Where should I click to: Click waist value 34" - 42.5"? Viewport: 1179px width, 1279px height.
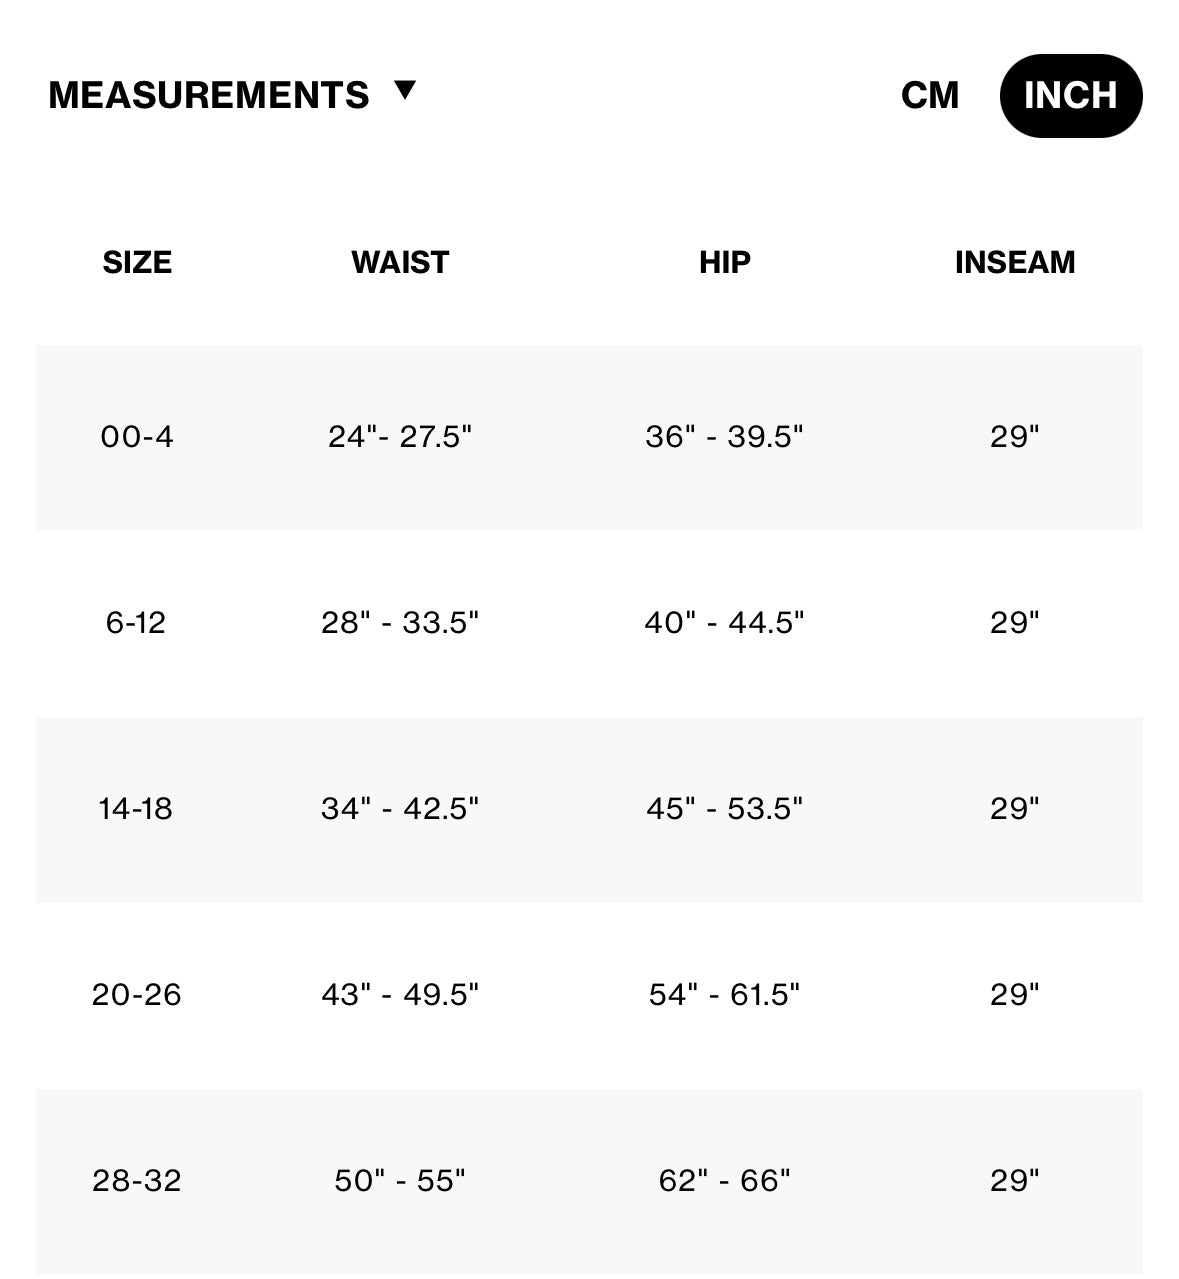coord(400,808)
